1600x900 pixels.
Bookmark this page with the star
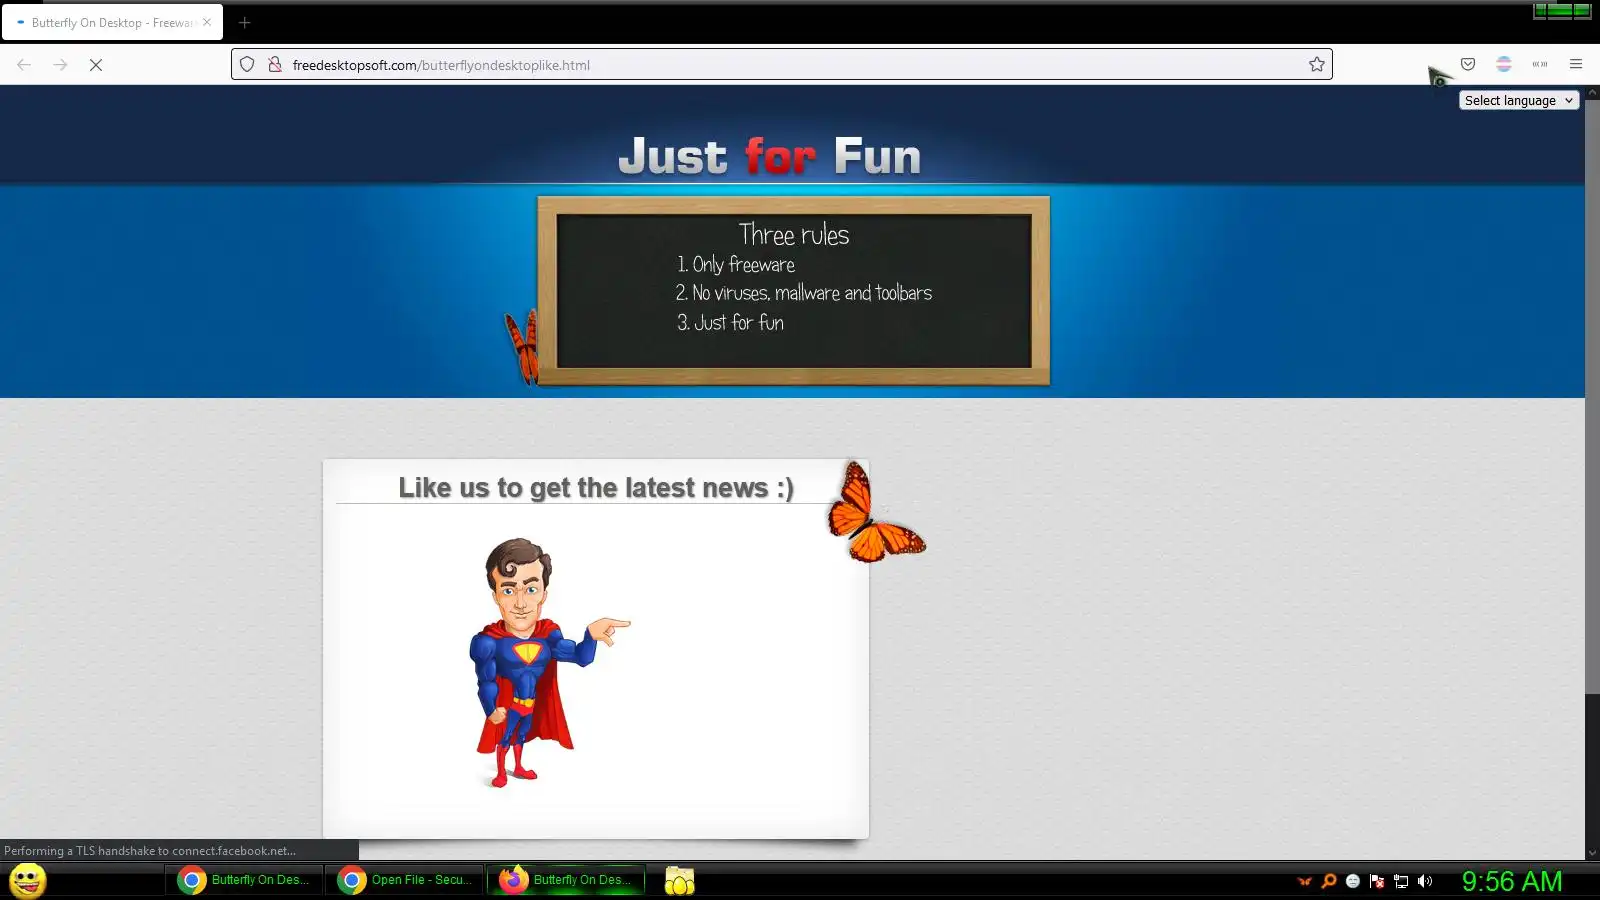point(1317,65)
